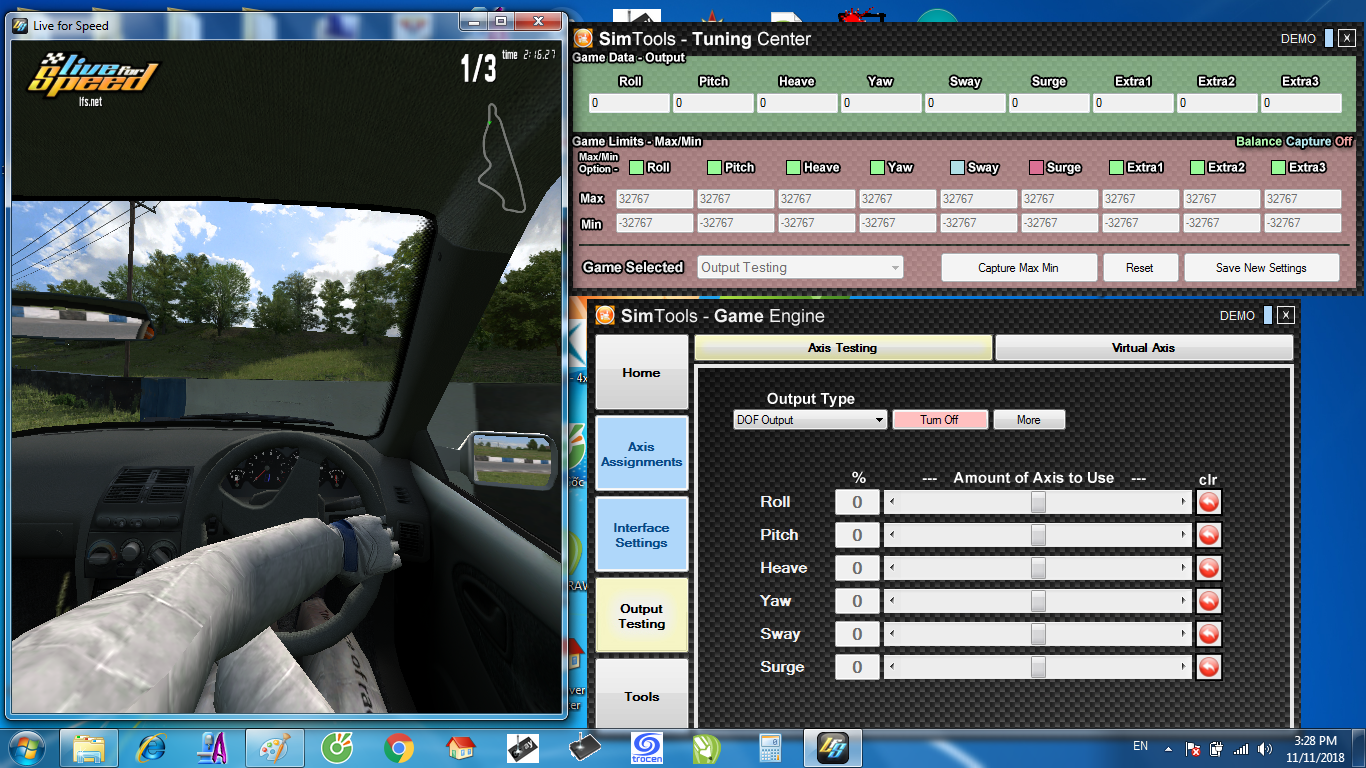Click the More button beside Turn Off
1366x768 pixels.
(1029, 420)
